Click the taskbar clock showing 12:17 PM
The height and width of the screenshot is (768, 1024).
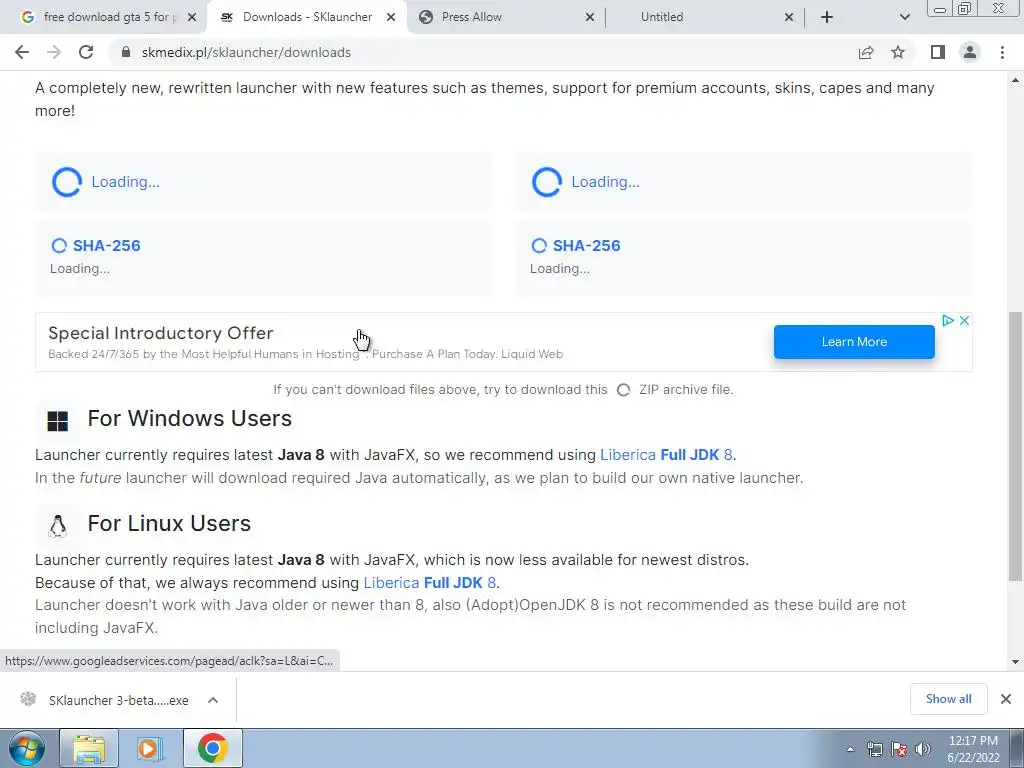click(x=973, y=749)
